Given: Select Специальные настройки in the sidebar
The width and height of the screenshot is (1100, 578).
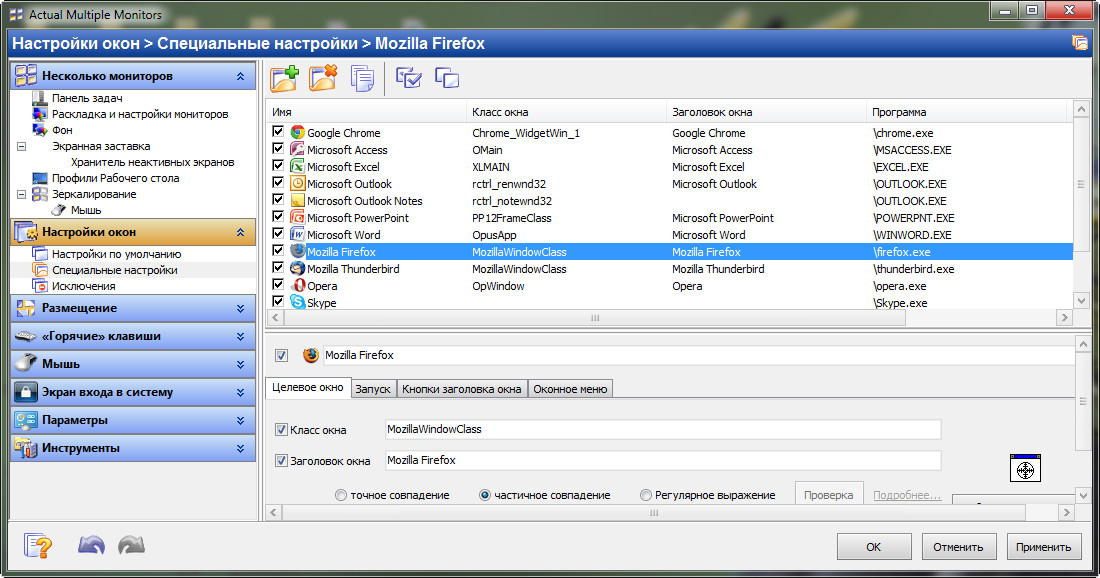Looking at the screenshot, I should click(114, 270).
